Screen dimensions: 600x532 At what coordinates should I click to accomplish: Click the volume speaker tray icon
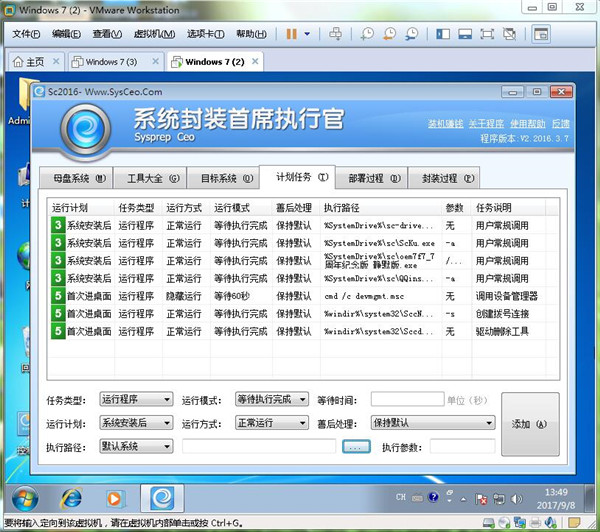(x=516, y=499)
